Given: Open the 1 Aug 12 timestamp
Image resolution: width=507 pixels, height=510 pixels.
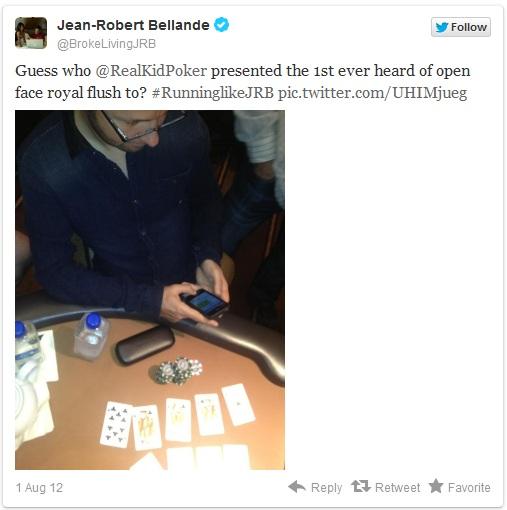Looking at the screenshot, I should pyautogui.click(x=39, y=488).
